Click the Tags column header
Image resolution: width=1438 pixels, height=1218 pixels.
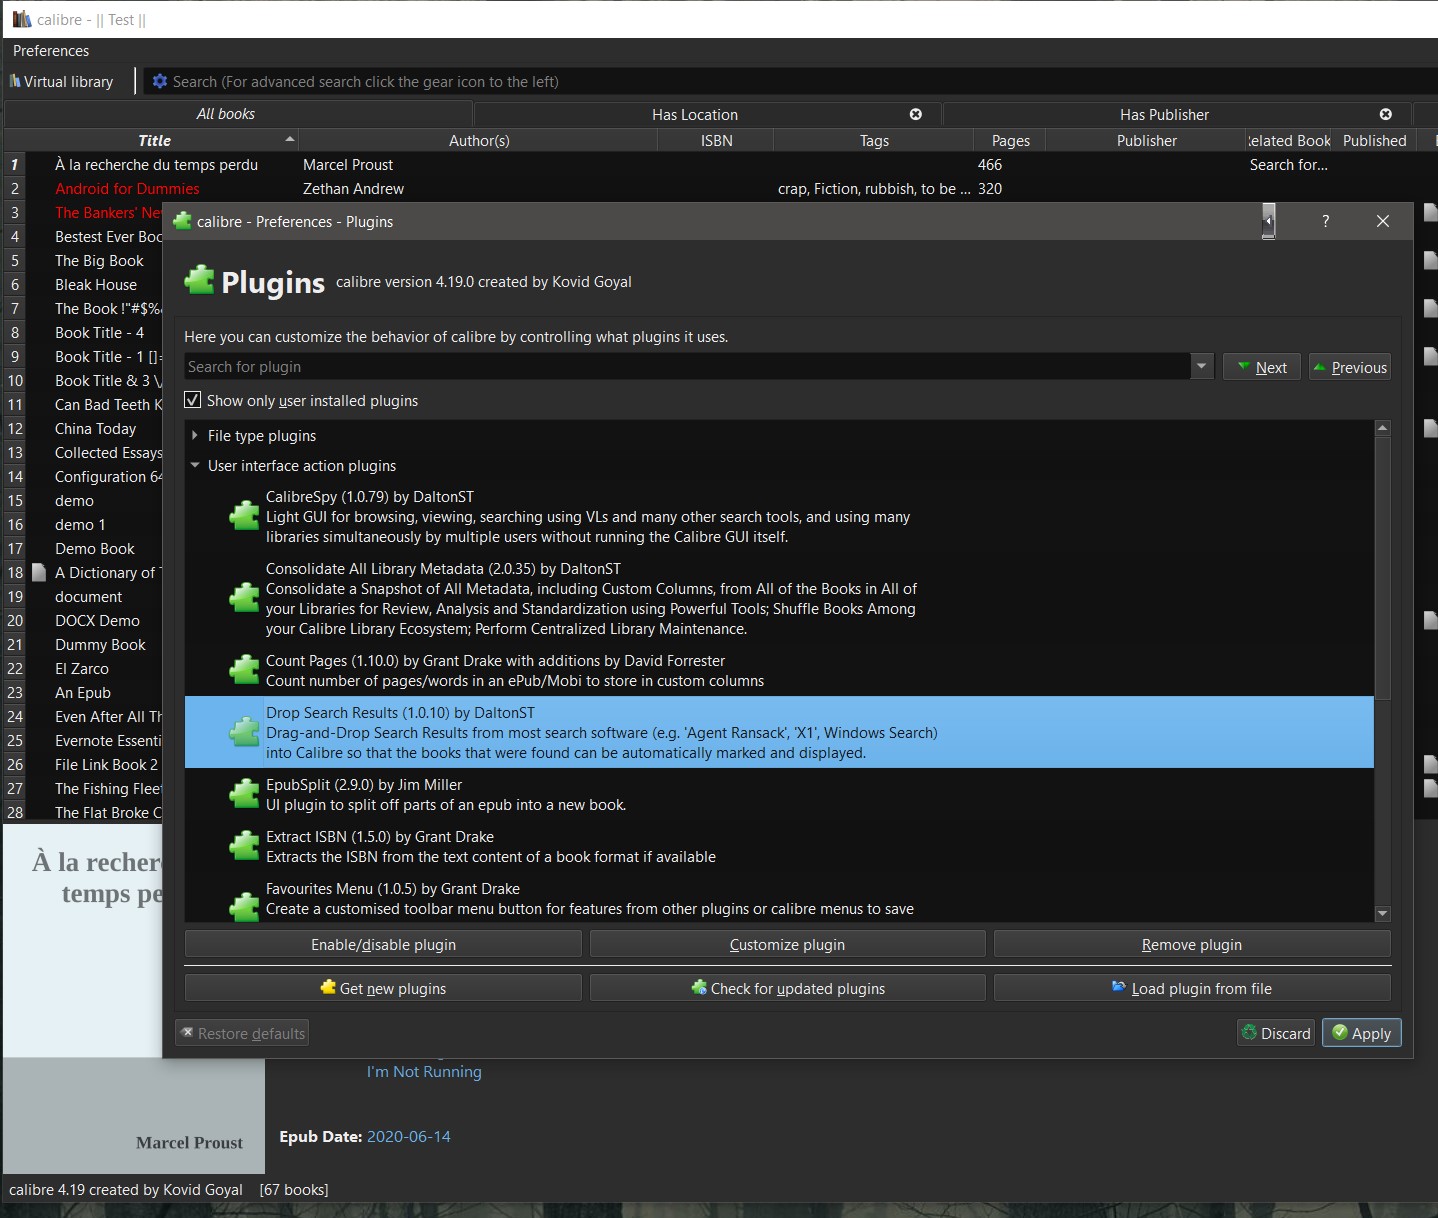(x=874, y=140)
